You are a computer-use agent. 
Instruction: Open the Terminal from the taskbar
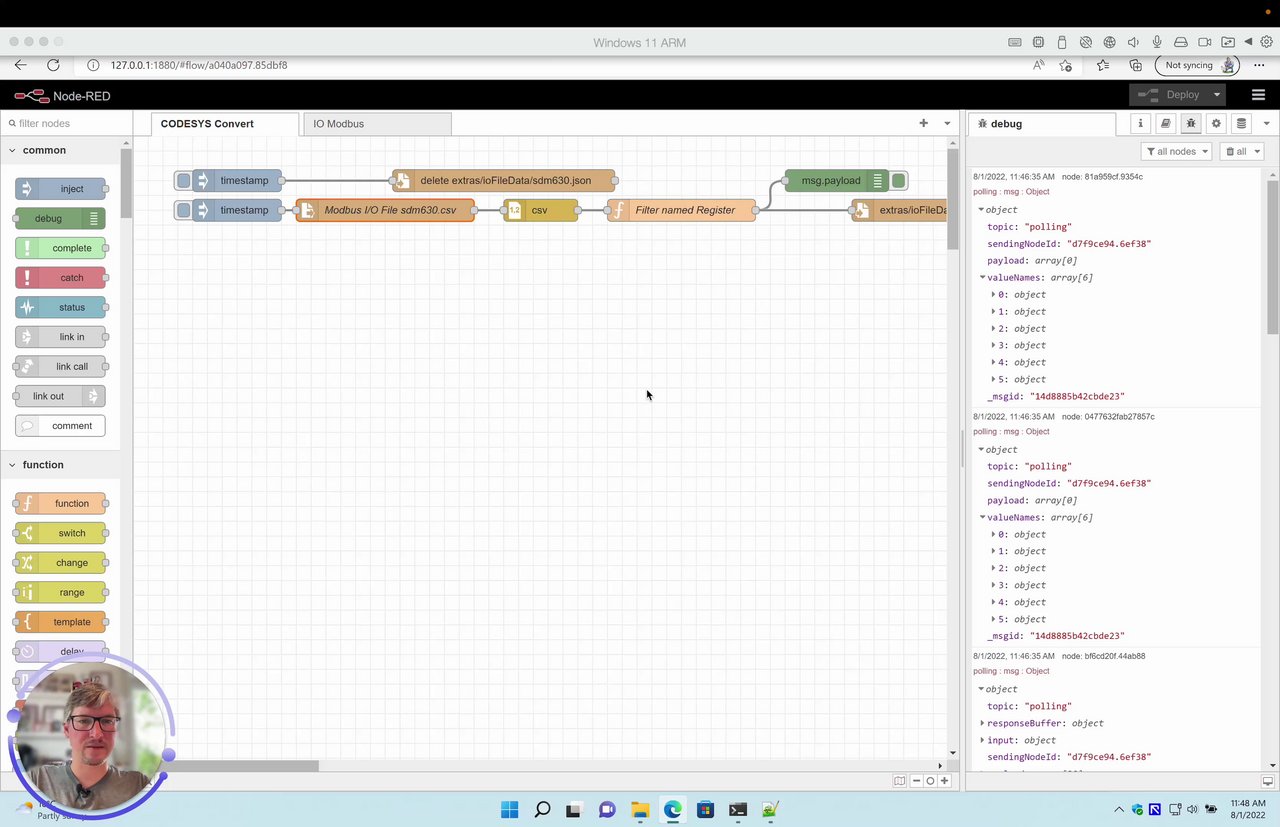[x=738, y=810]
